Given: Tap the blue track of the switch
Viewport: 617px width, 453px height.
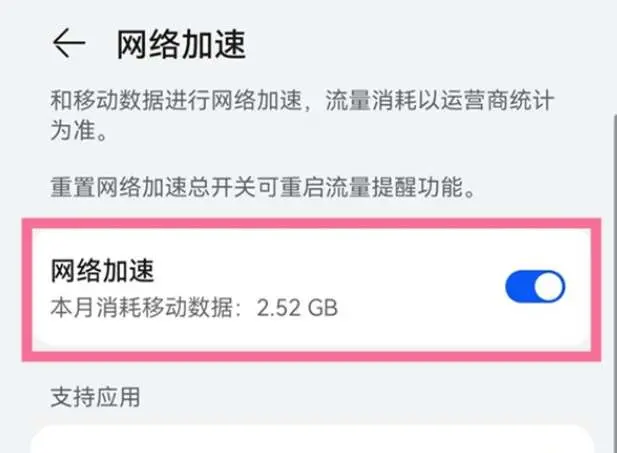Looking at the screenshot, I should [520, 288].
